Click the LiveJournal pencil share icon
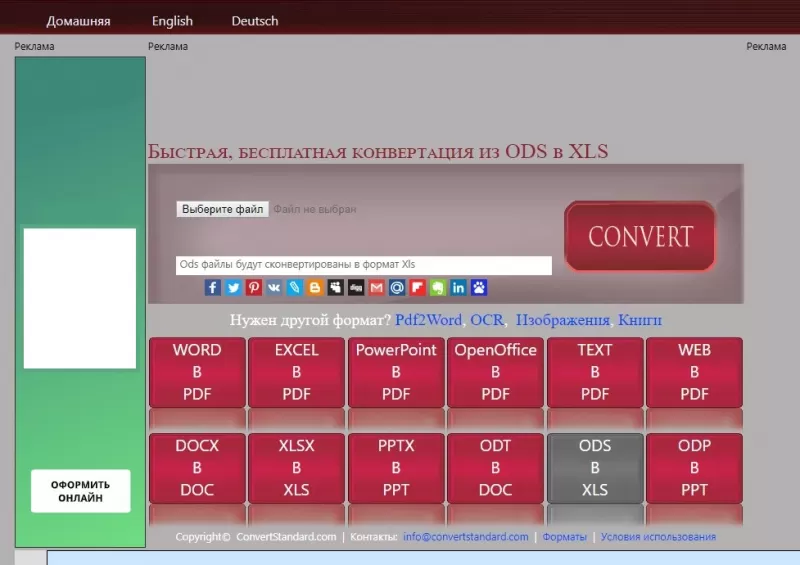Viewport: 800px width, 565px height. [294, 287]
